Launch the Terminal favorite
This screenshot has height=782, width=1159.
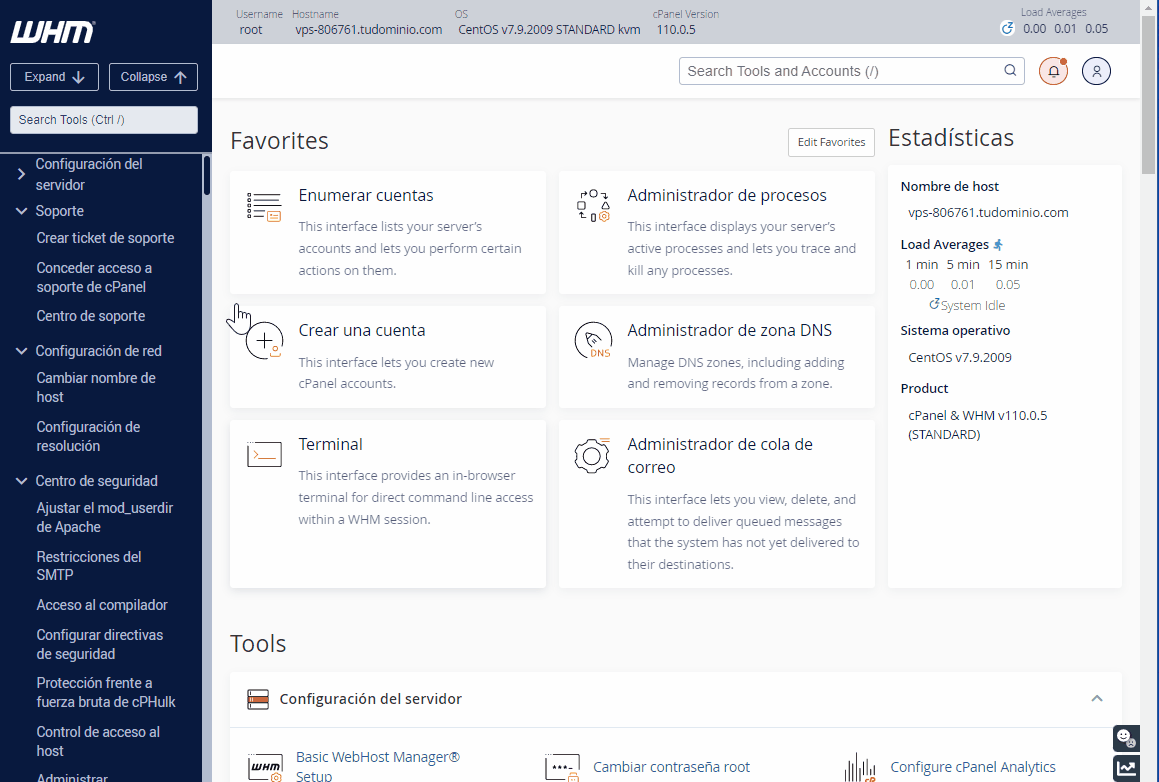pos(330,444)
